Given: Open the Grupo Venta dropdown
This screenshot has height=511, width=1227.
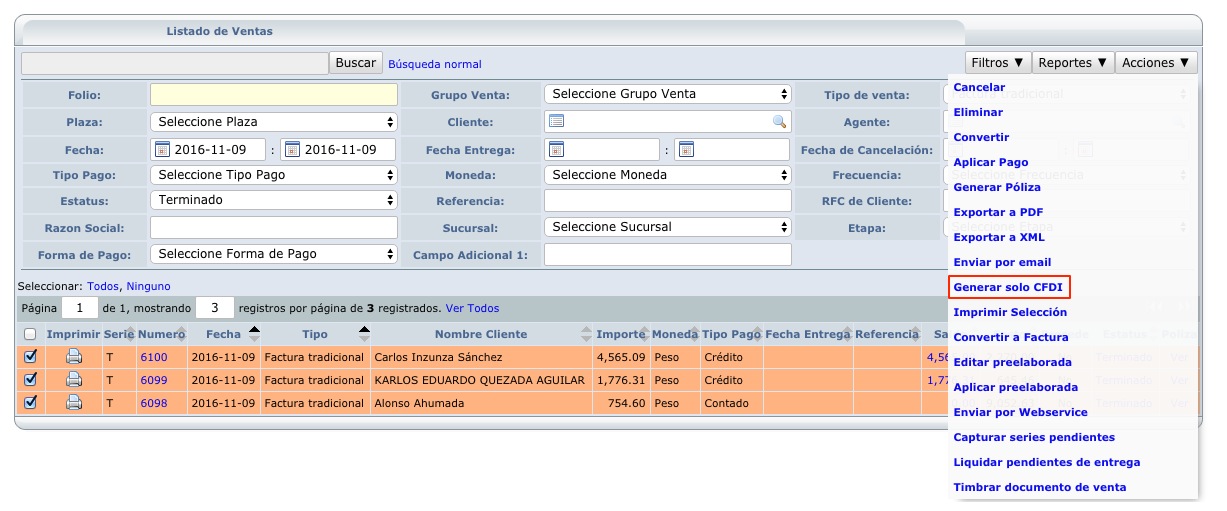Looking at the screenshot, I should [668, 94].
